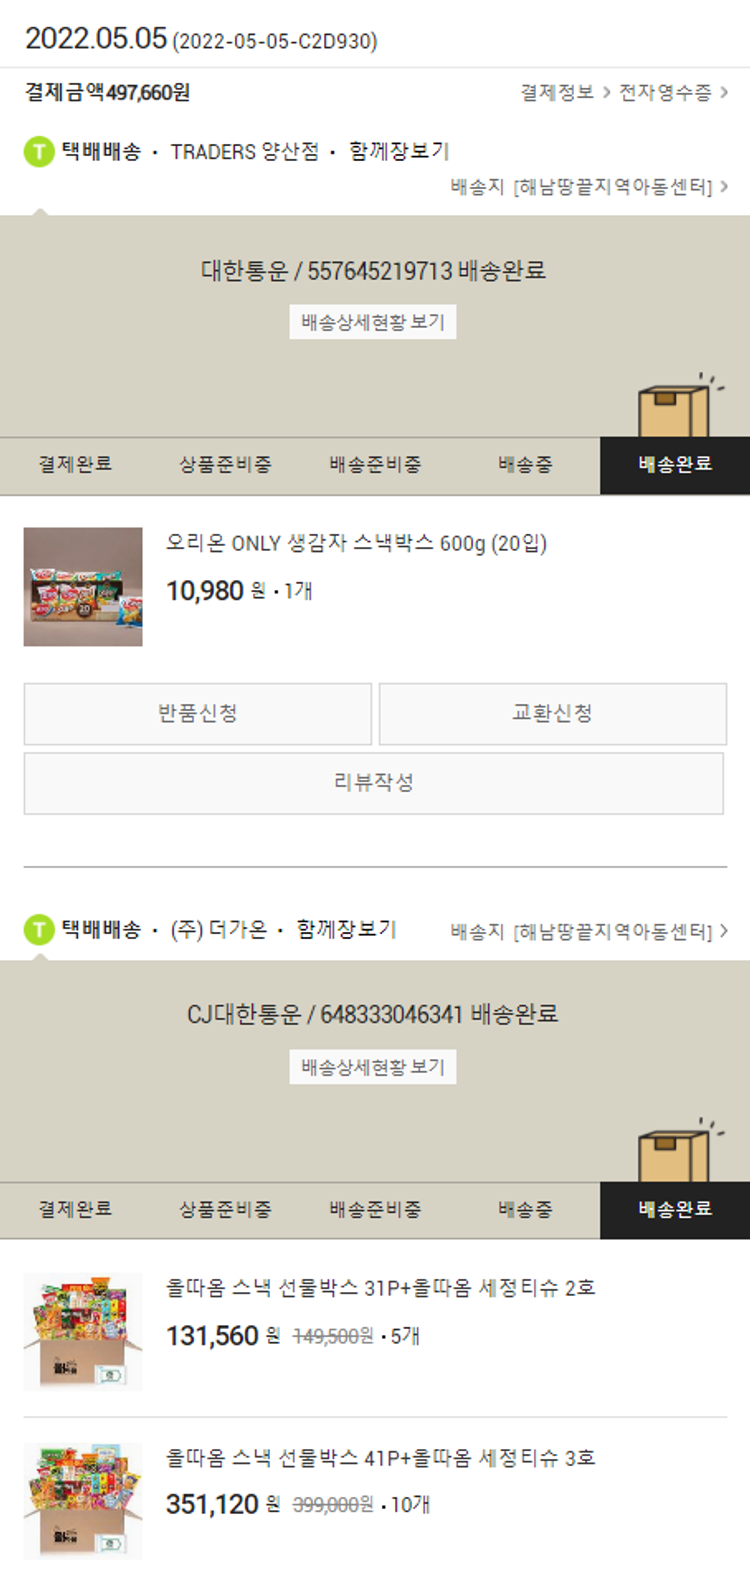This screenshot has width=750, height=1578.
Task: Expand first 배송지 해남땅끝지역아동센터 address chevron
Action: tap(724, 186)
